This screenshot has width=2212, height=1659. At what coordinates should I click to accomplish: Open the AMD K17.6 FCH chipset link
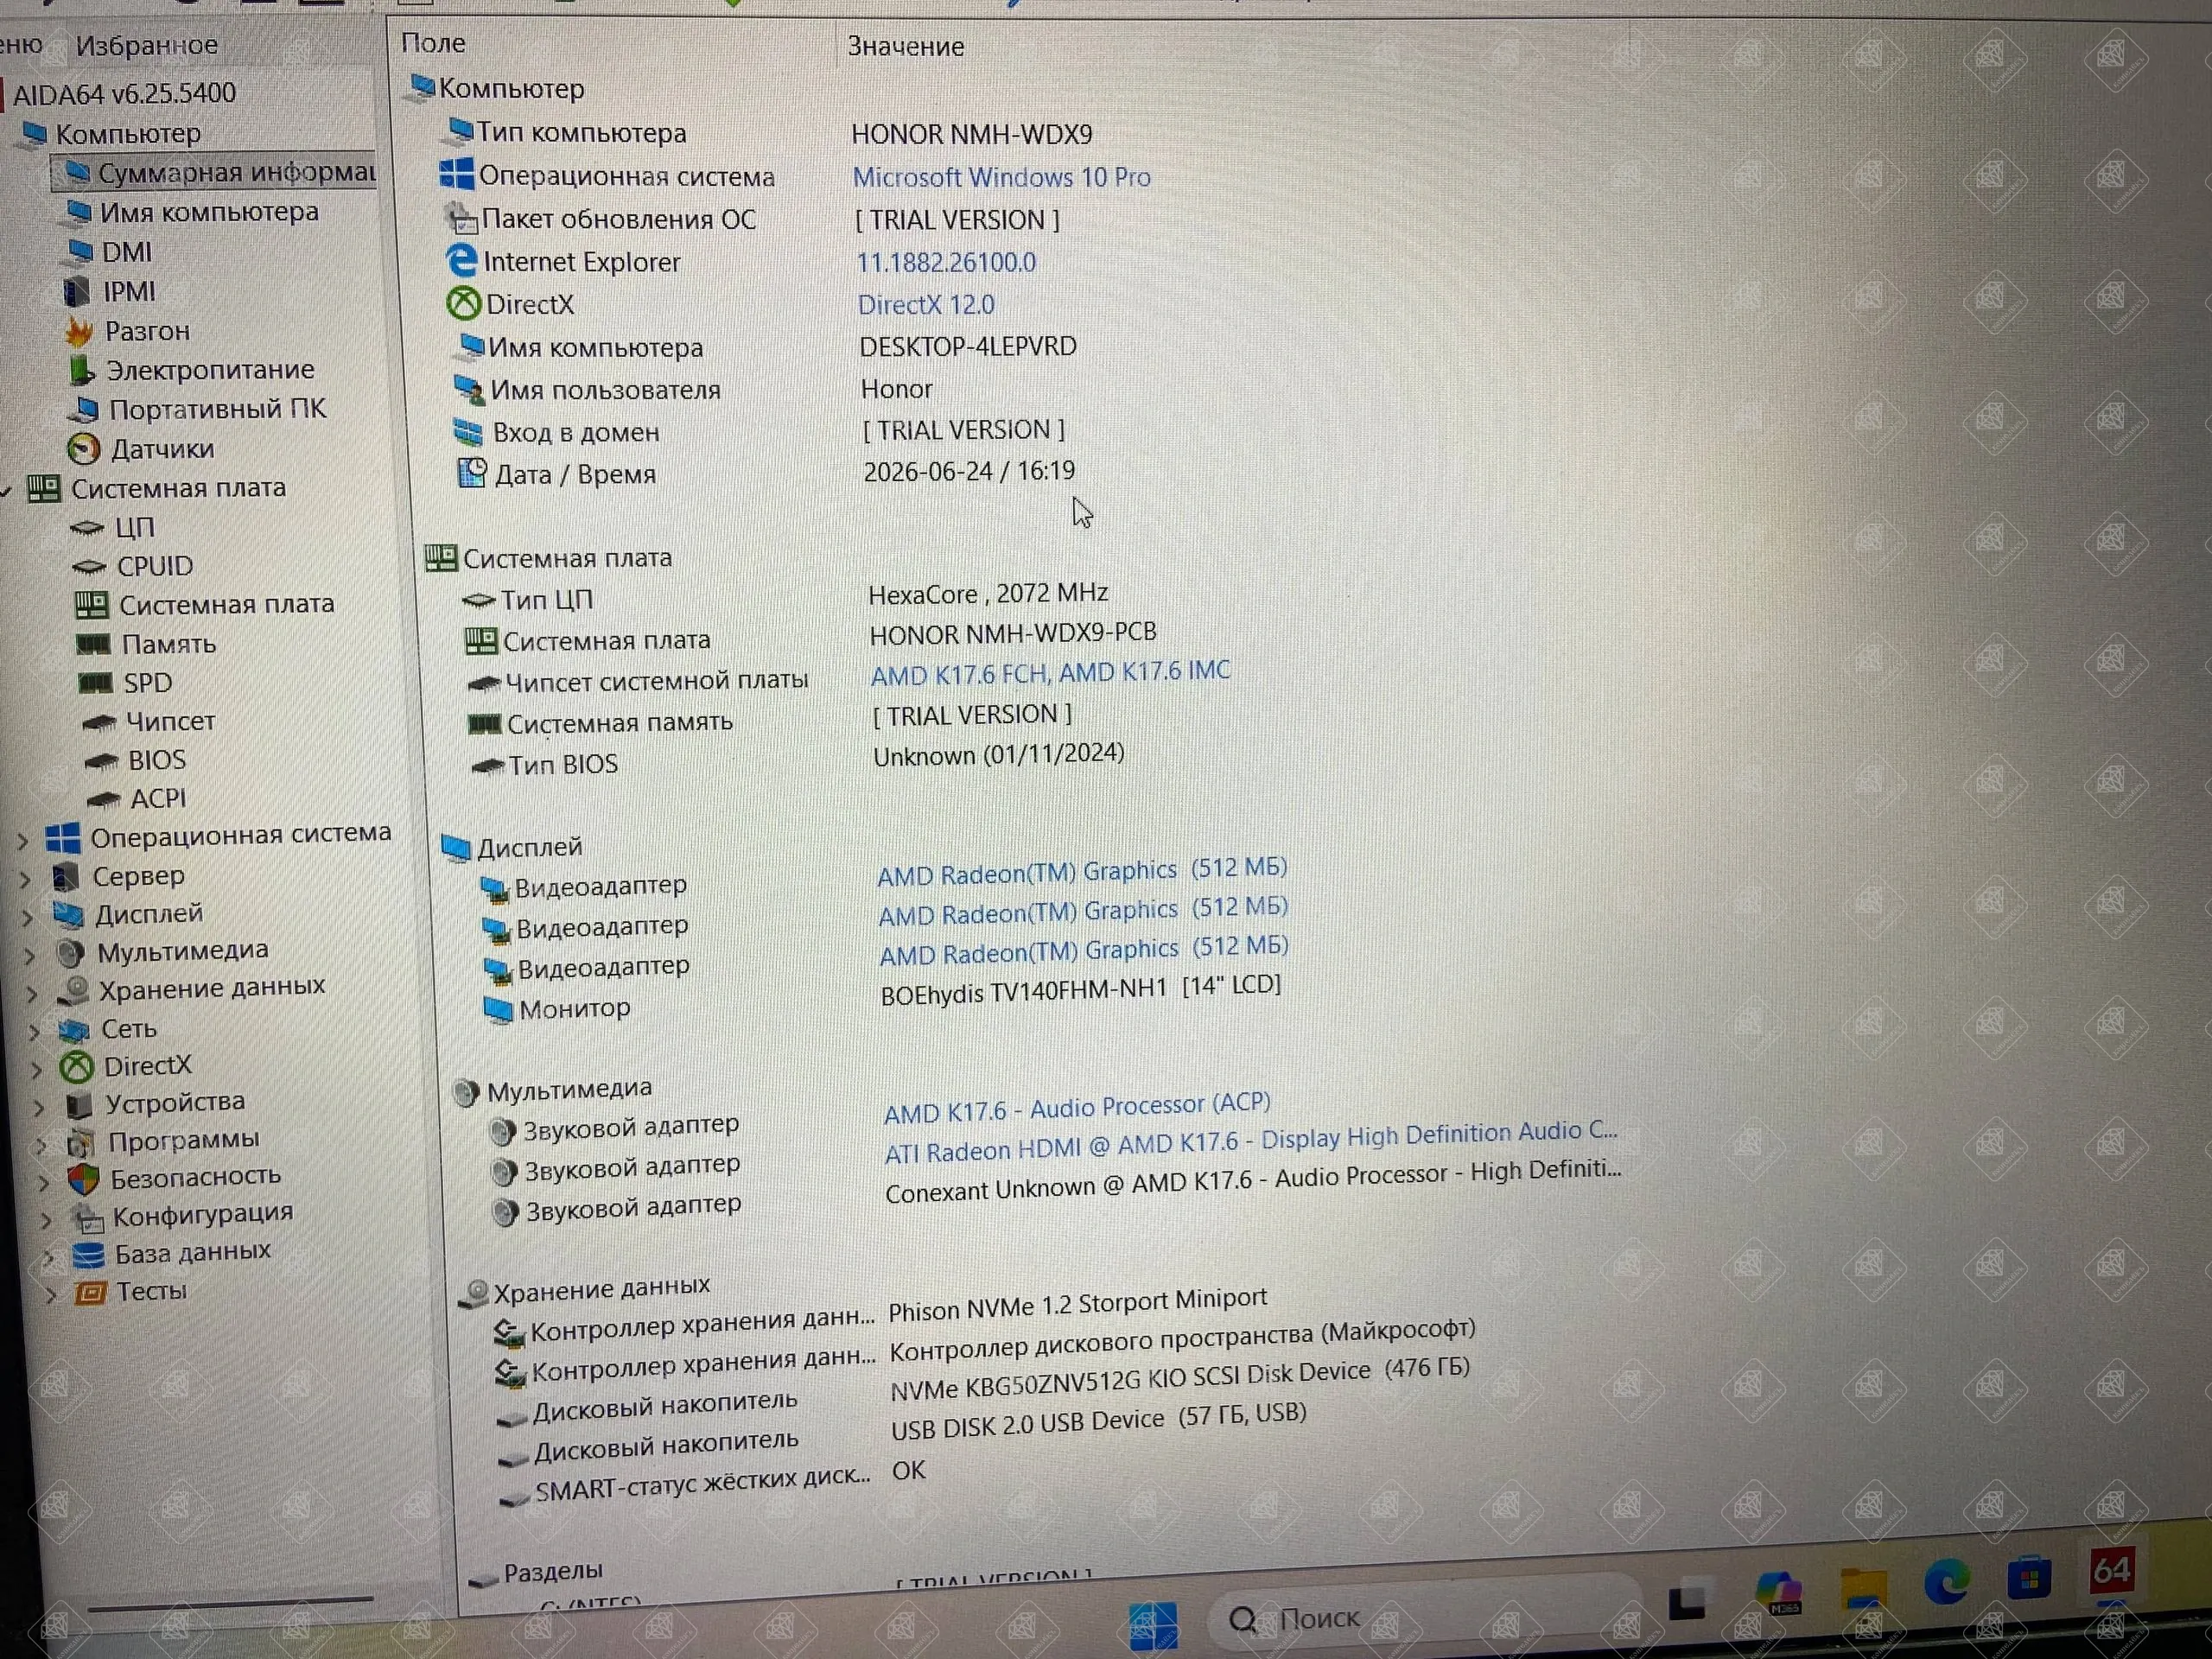(1050, 672)
